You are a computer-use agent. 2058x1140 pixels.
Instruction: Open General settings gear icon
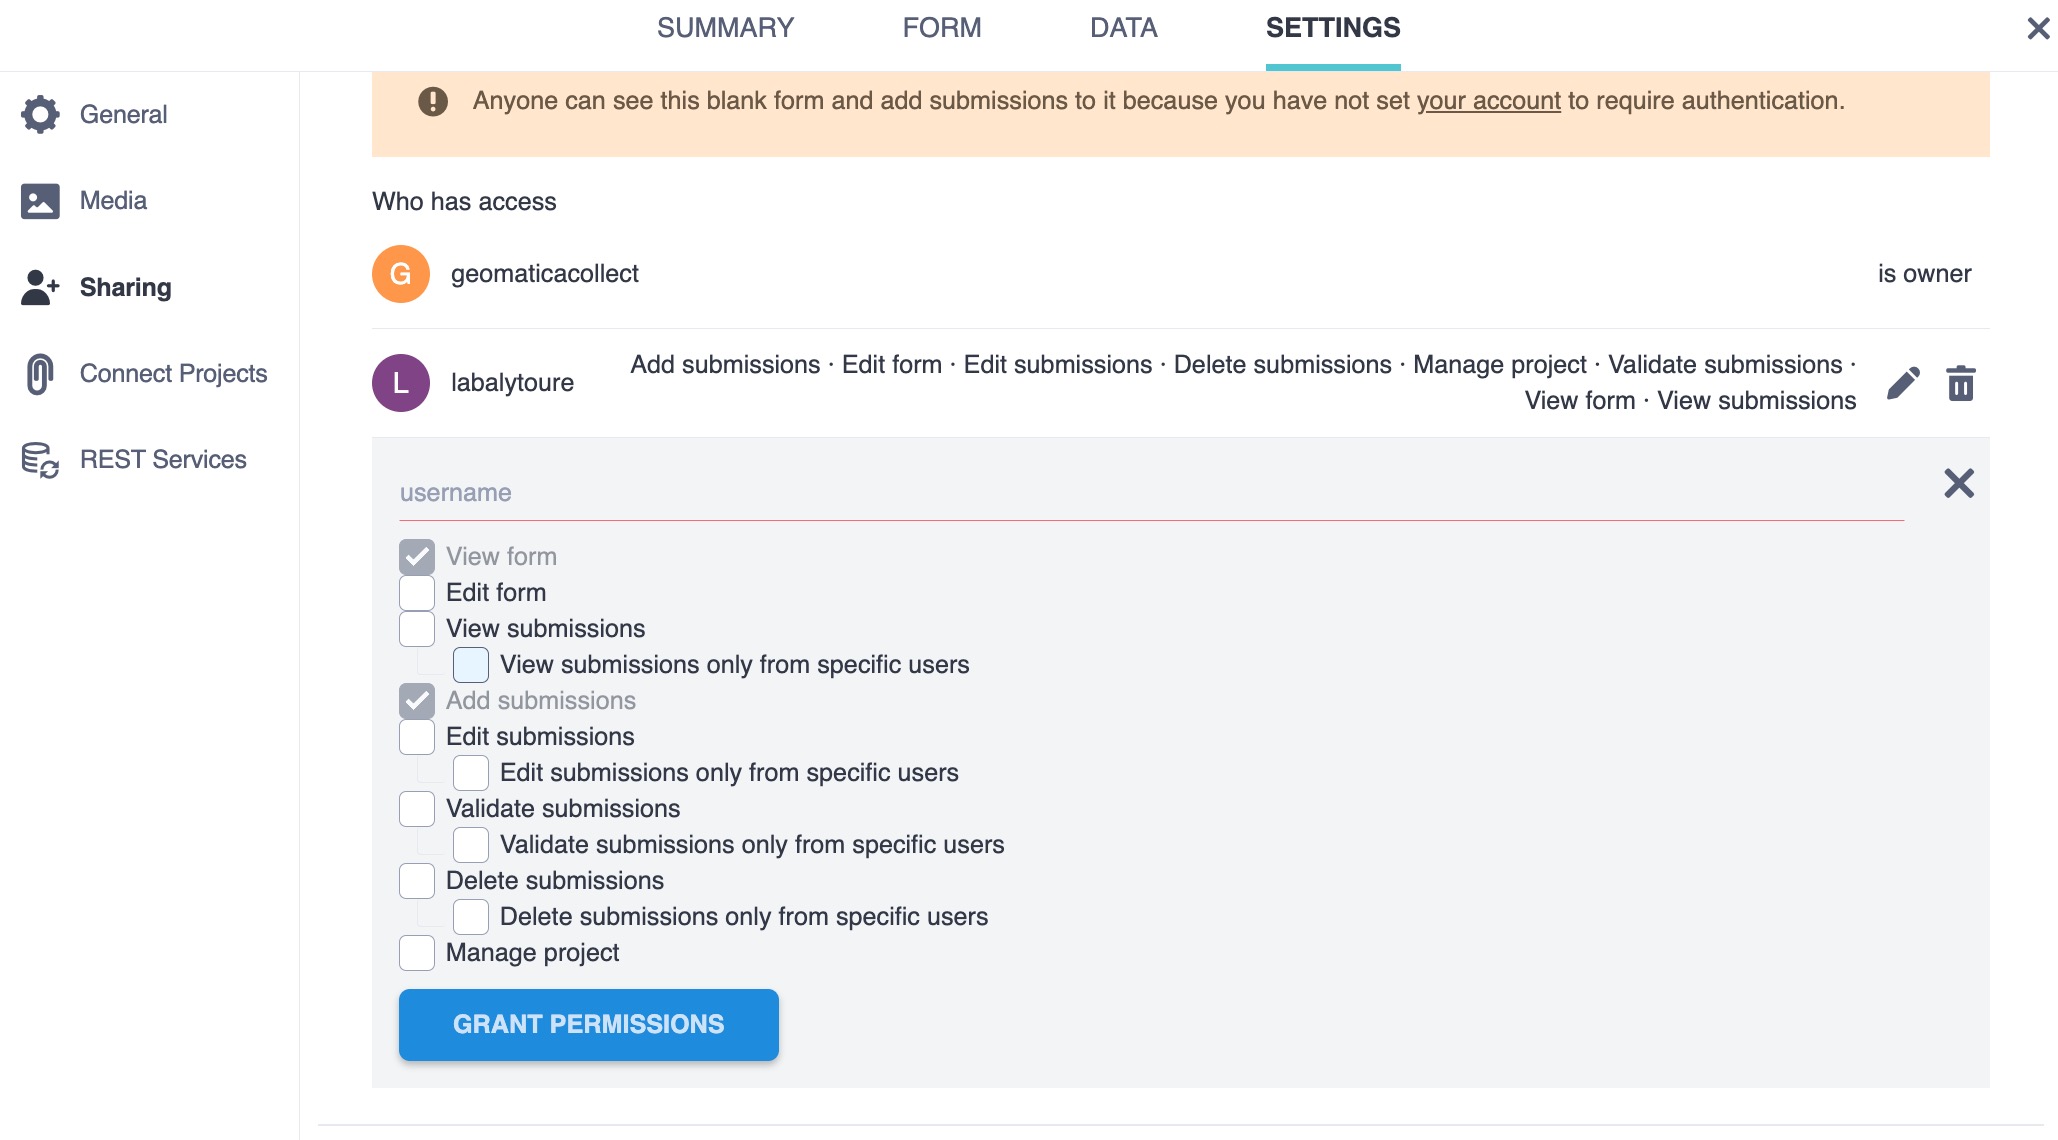(40, 115)
